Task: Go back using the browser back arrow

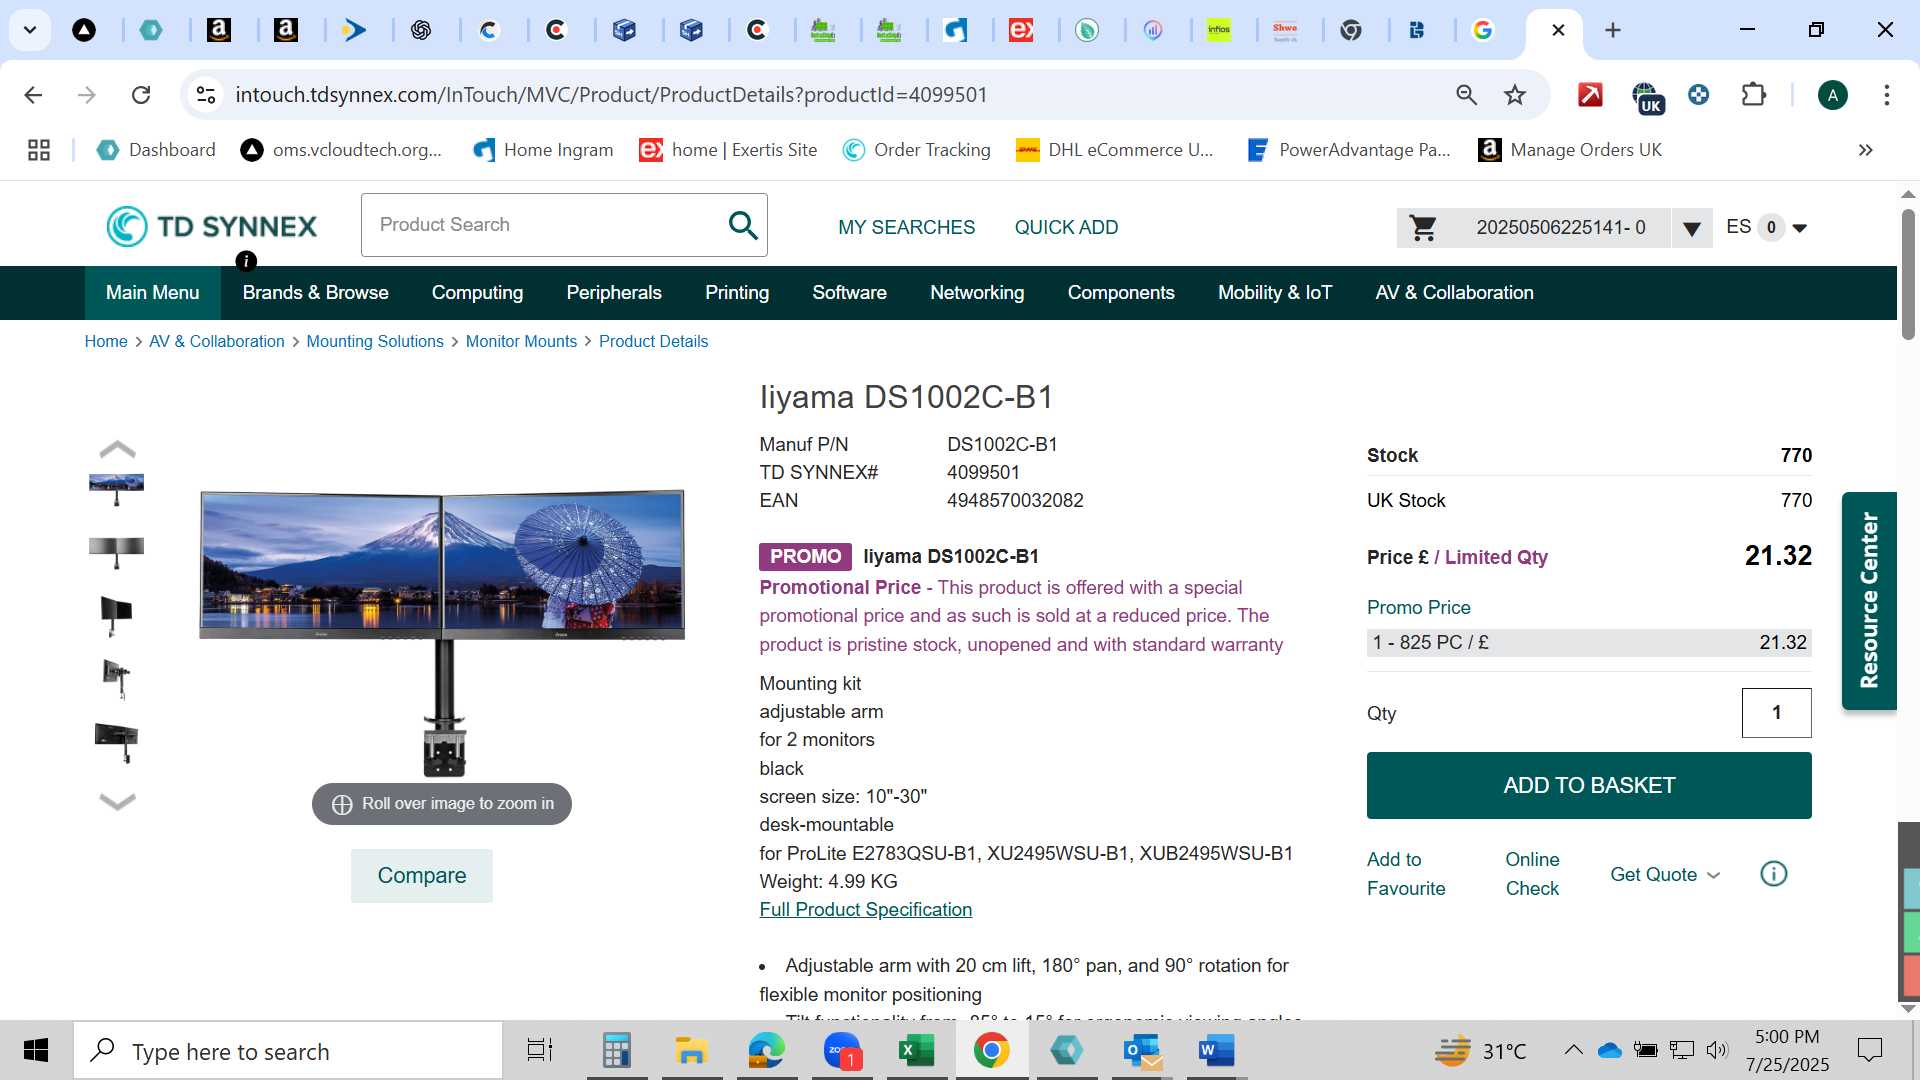Action: pos(33,95)
